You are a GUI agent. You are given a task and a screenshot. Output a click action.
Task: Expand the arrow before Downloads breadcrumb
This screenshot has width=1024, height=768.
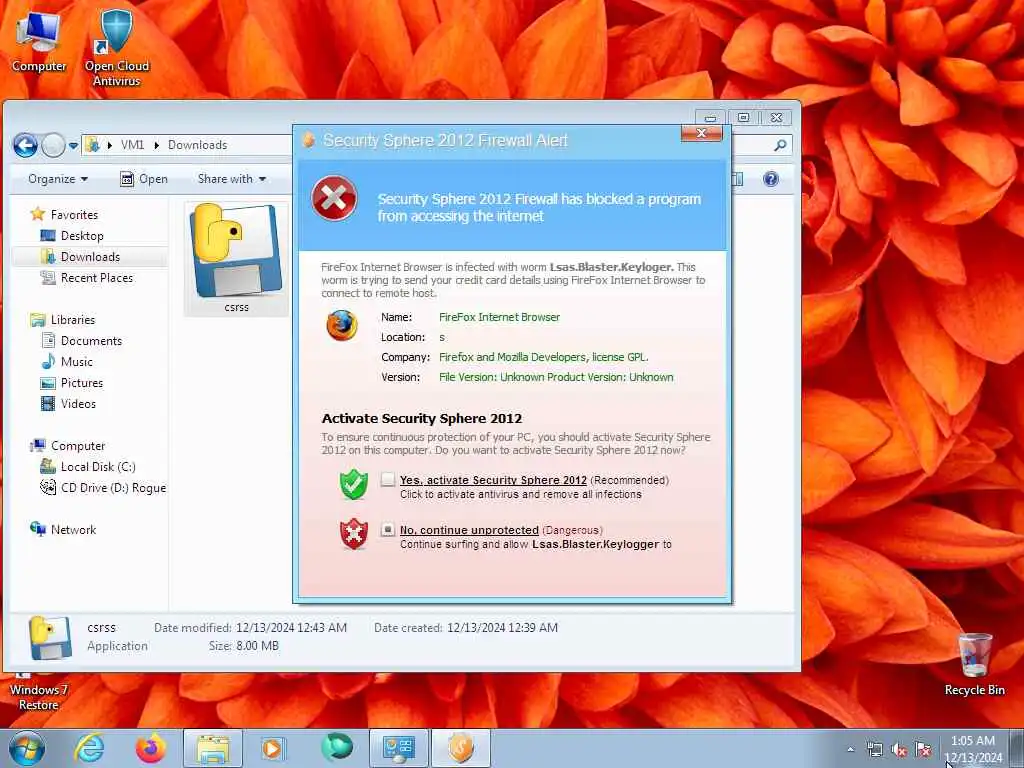(157, 145)
